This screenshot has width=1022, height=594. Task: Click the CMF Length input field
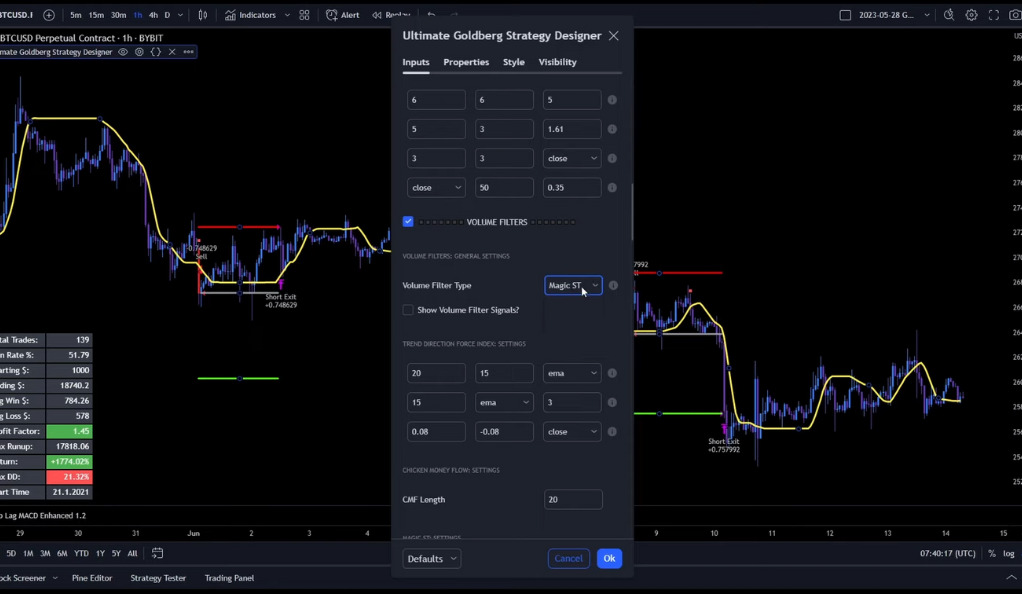point(573,499)
